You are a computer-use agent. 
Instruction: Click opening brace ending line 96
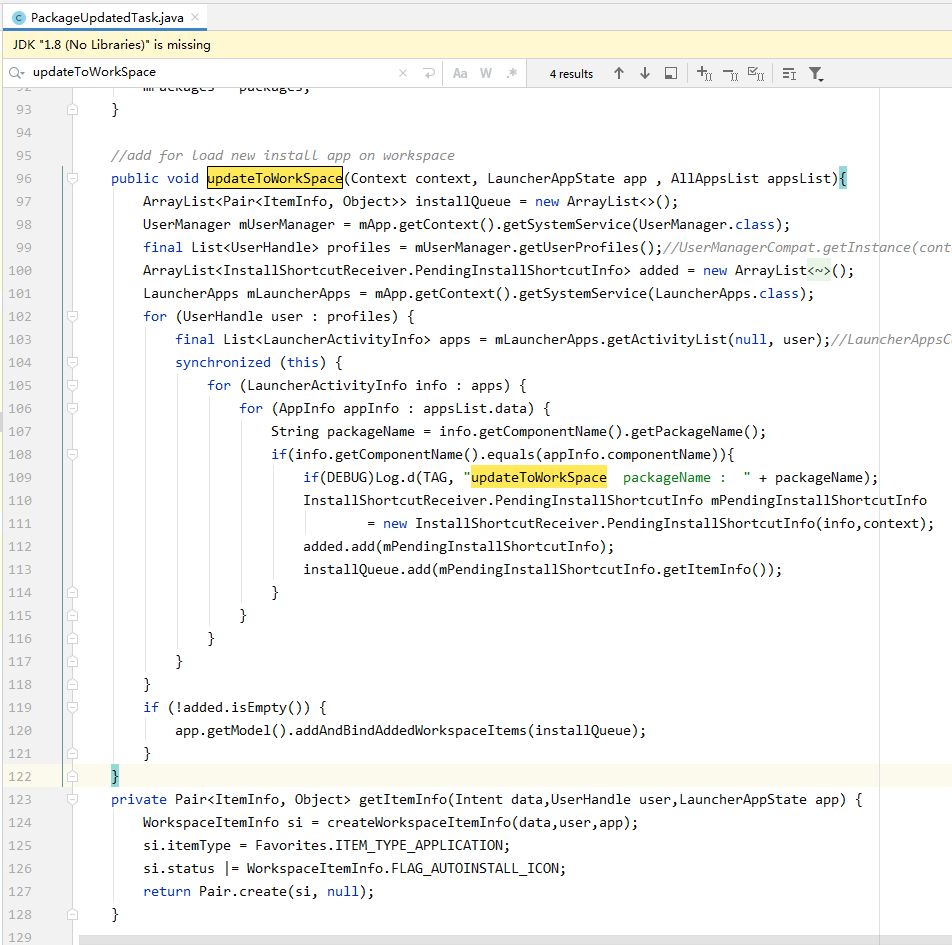[x=843, y=178]
